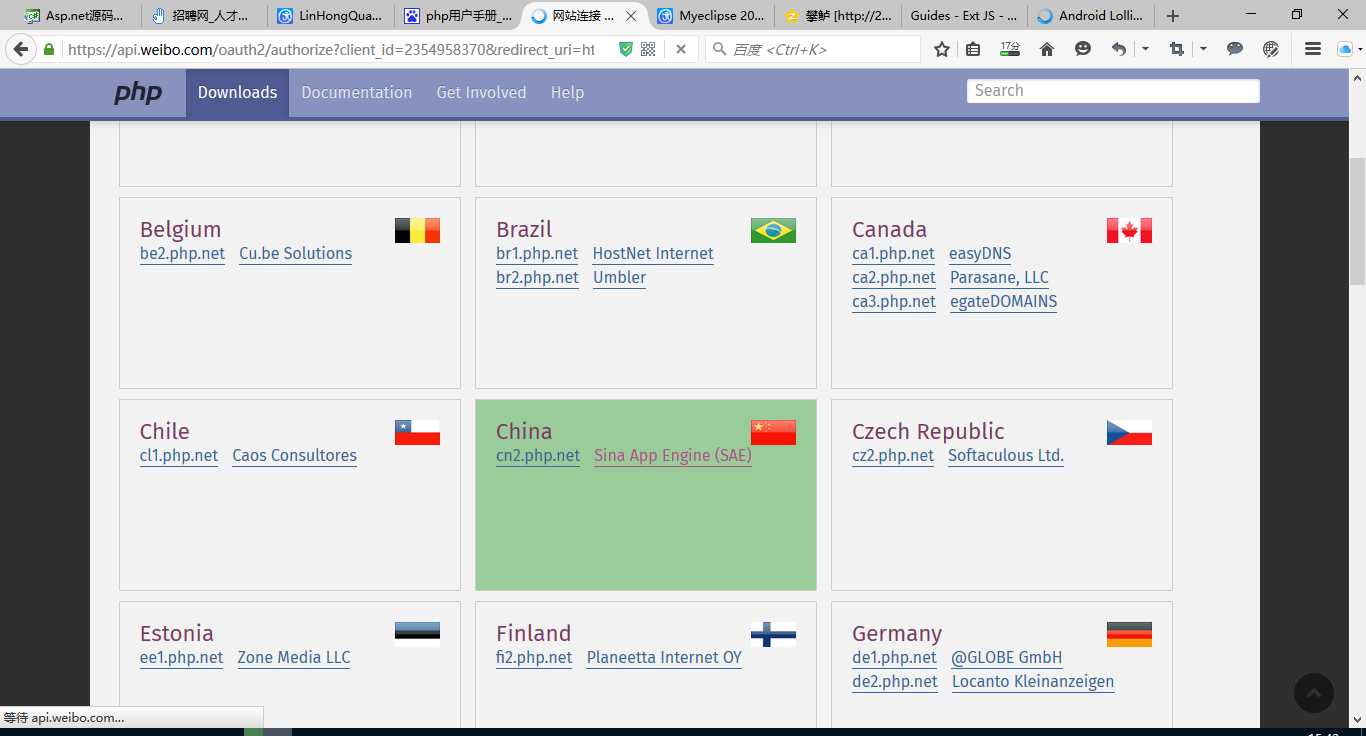Click the globe toolbar icon
Image resolution: width=1366 pixels, height=736 pixels.
[x=1271, y=49]
